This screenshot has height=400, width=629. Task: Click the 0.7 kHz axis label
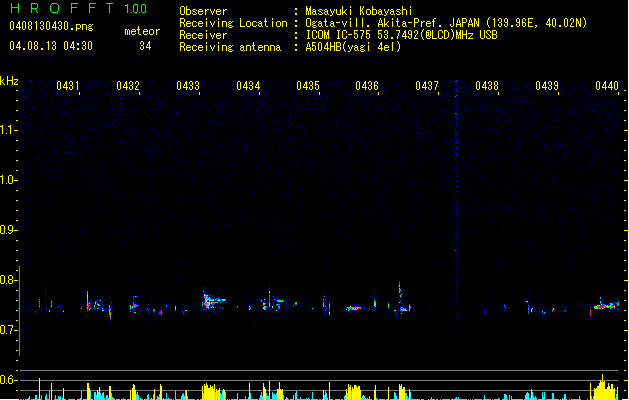(x=8, y=330)
